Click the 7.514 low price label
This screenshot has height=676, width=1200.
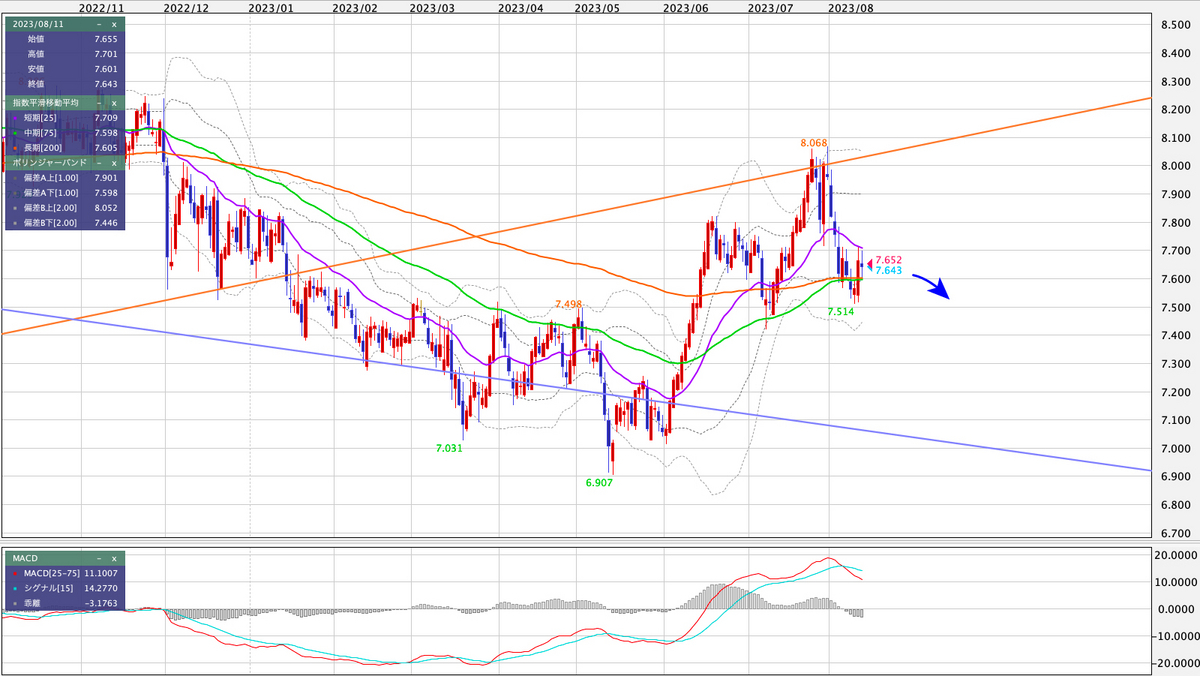tap(841, 312)
